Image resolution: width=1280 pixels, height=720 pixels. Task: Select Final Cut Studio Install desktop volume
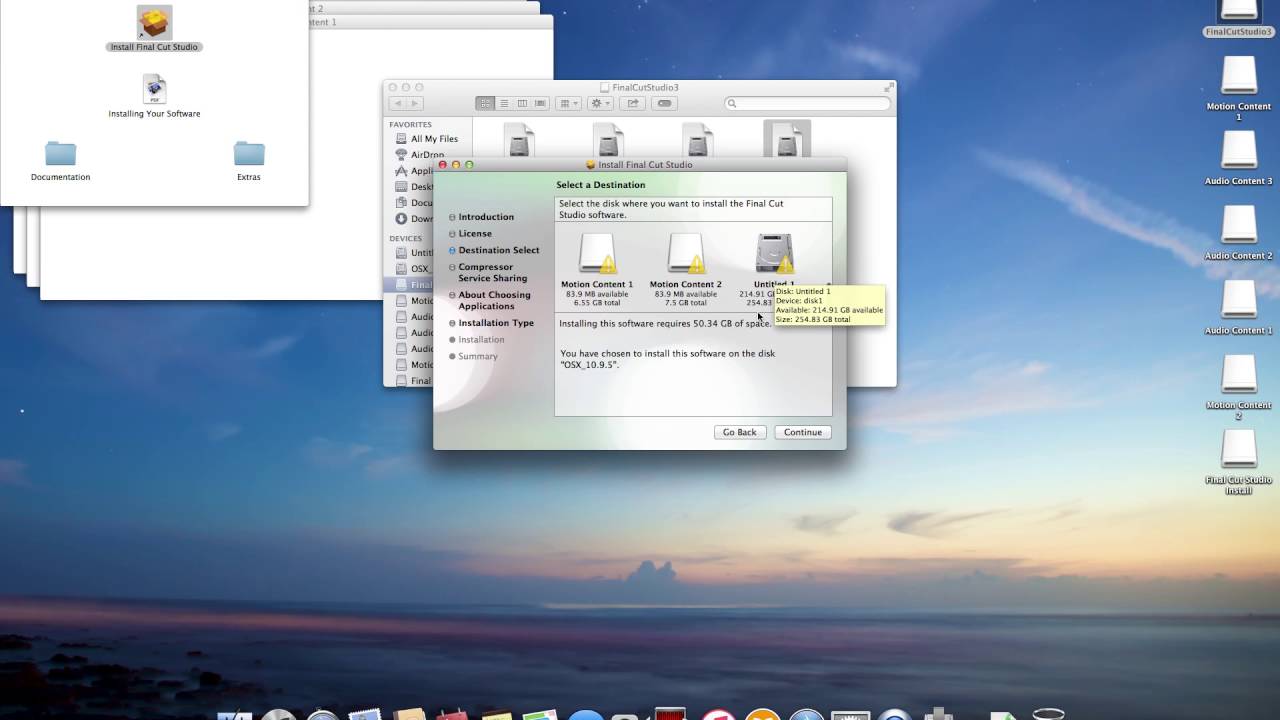(x=1239, y=450)
